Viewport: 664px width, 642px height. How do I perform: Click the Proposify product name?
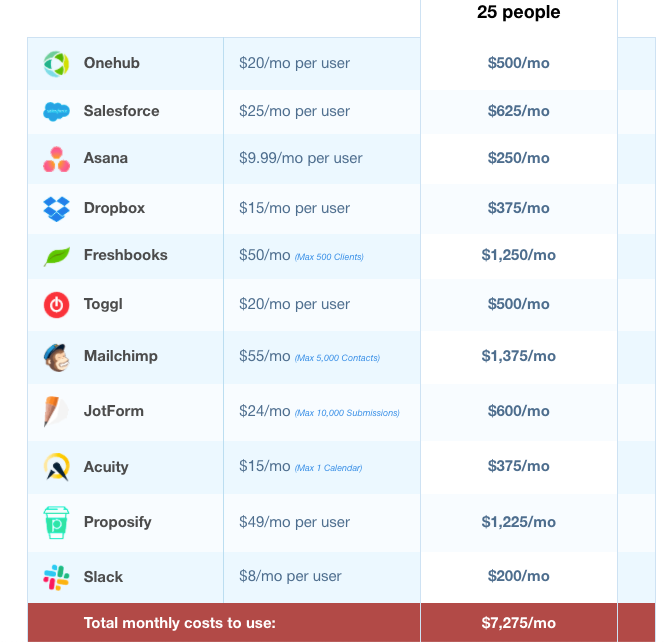coord(118,522)
